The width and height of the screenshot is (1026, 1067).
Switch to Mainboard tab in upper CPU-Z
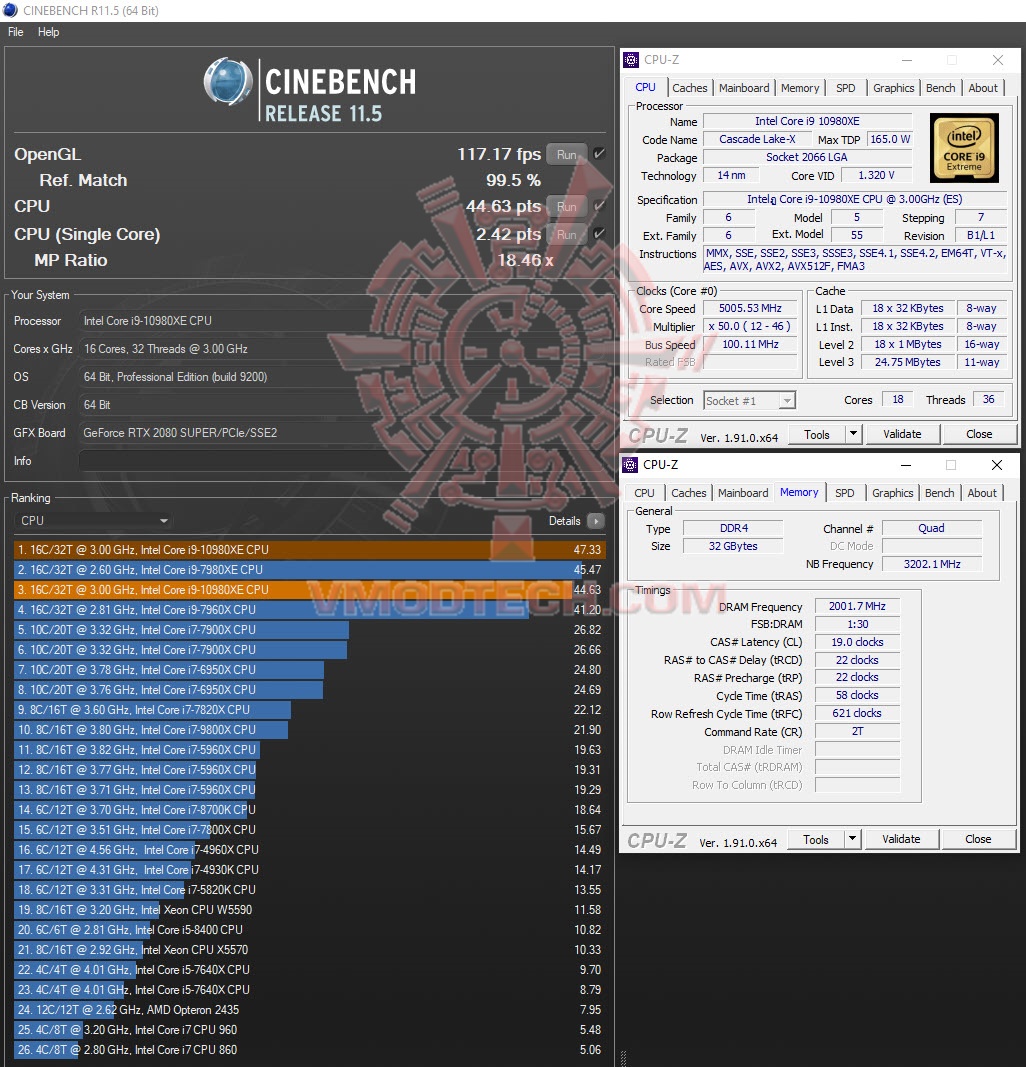pos(744,88)
